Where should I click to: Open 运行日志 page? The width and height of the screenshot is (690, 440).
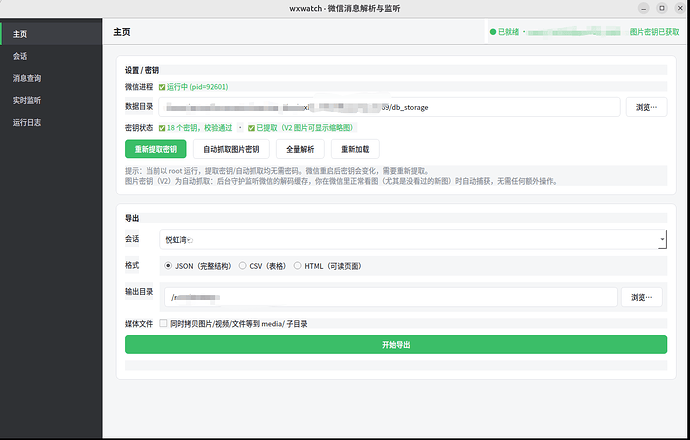coord(51,122)
